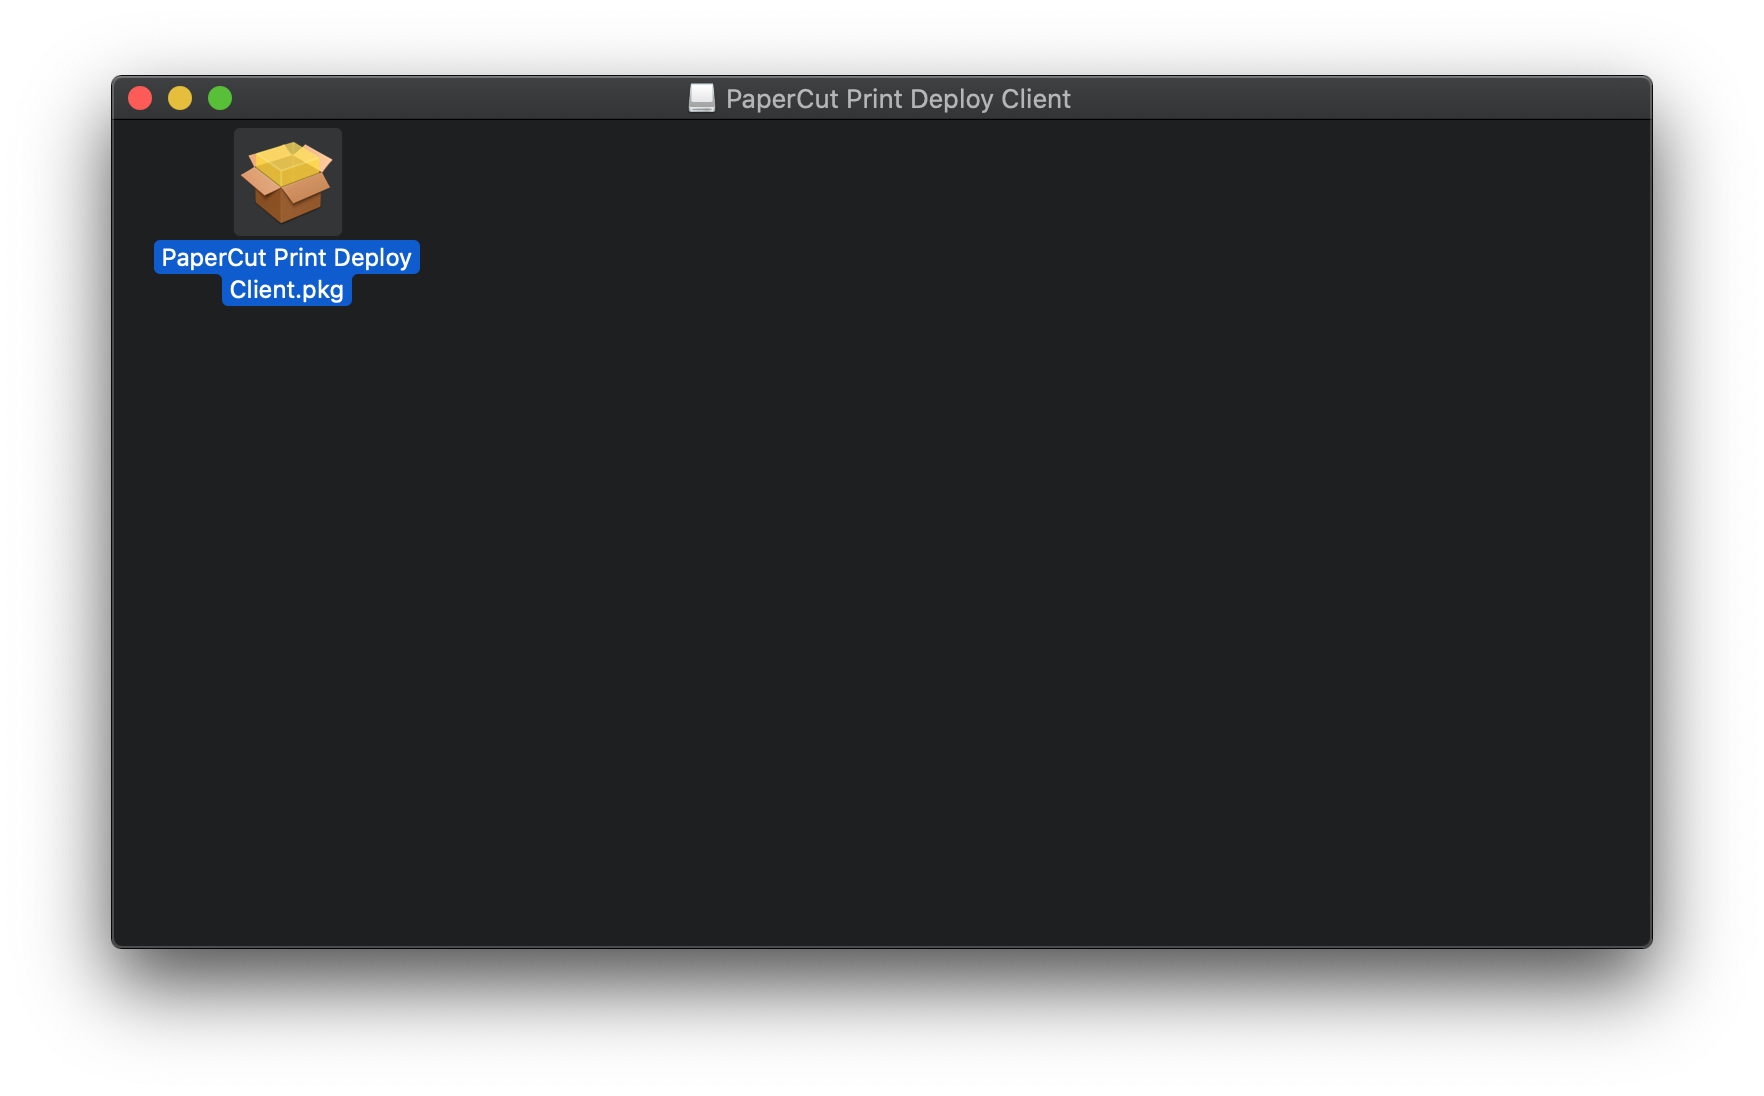Click the "Client.pkg" filename label line
The width and height of the screenshot is (1764, 1096).
(287, 290)
